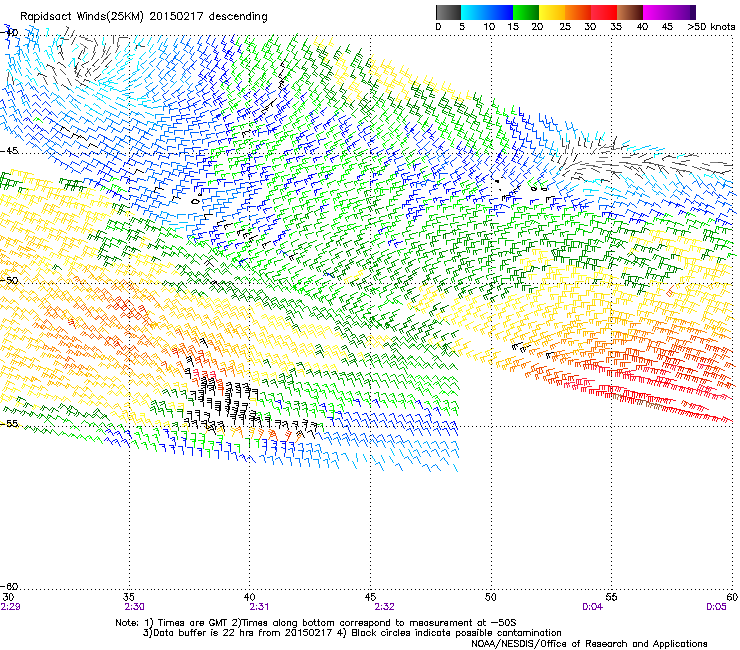This screenshot has width=740, height=650.
Task: Click the longitude '45' label on bottom axis
Action: pos(370,597)
